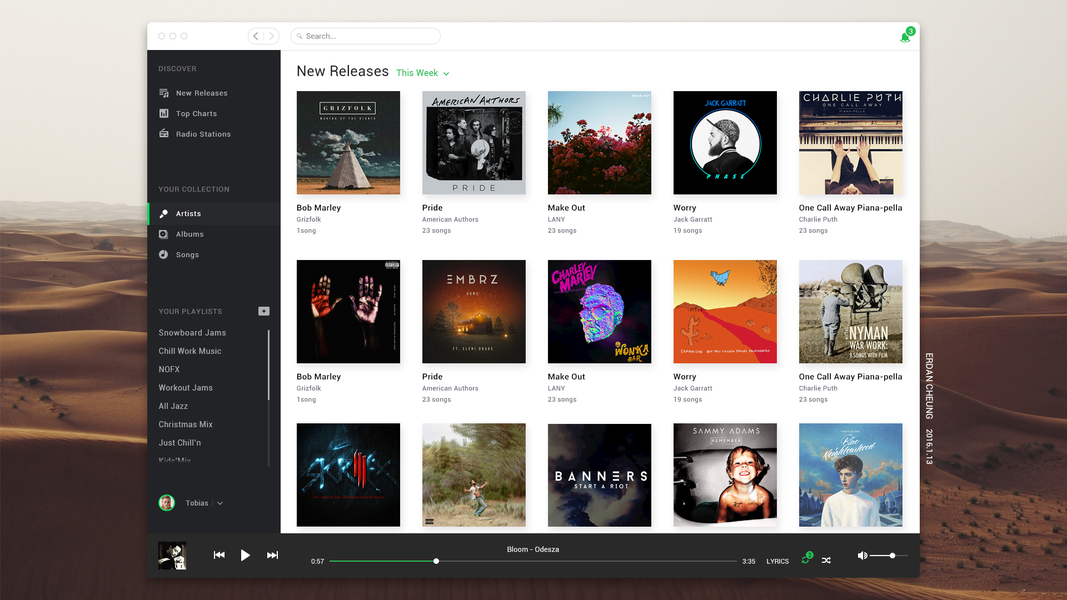Open the Nyman War Work album cover
This screenshot has width=1067, height=600.
point(851,312)
